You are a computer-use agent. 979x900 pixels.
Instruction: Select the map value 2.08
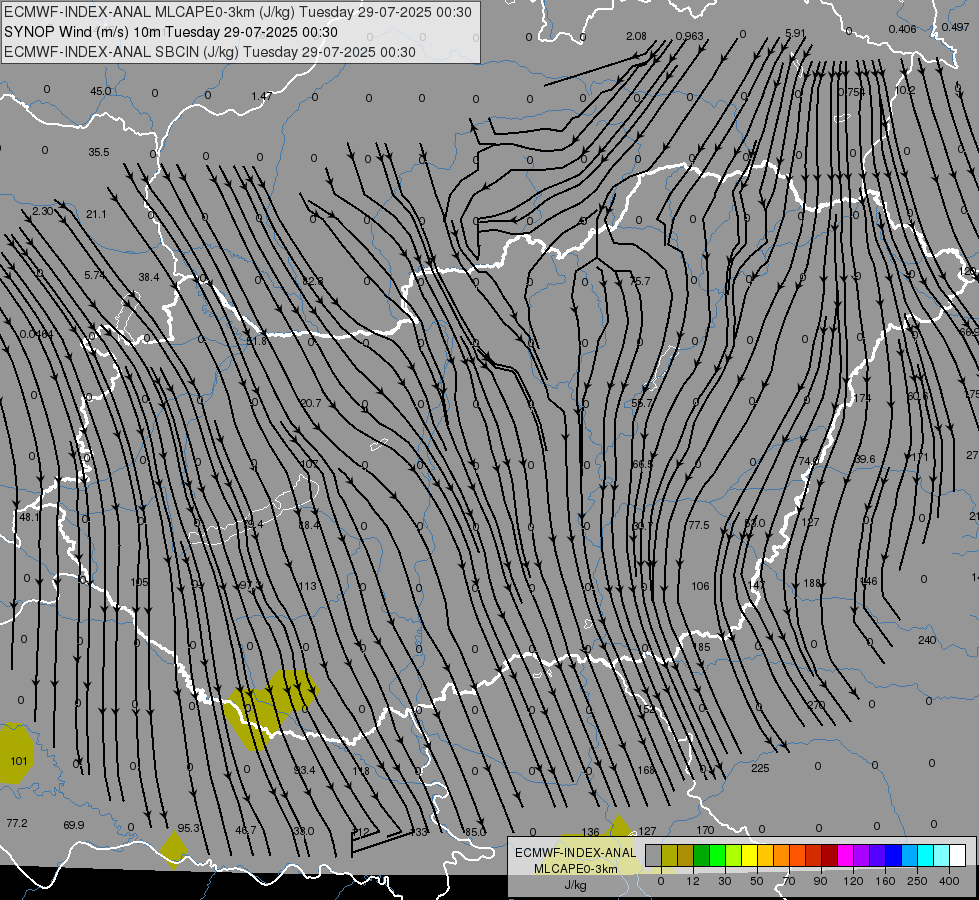636,36
